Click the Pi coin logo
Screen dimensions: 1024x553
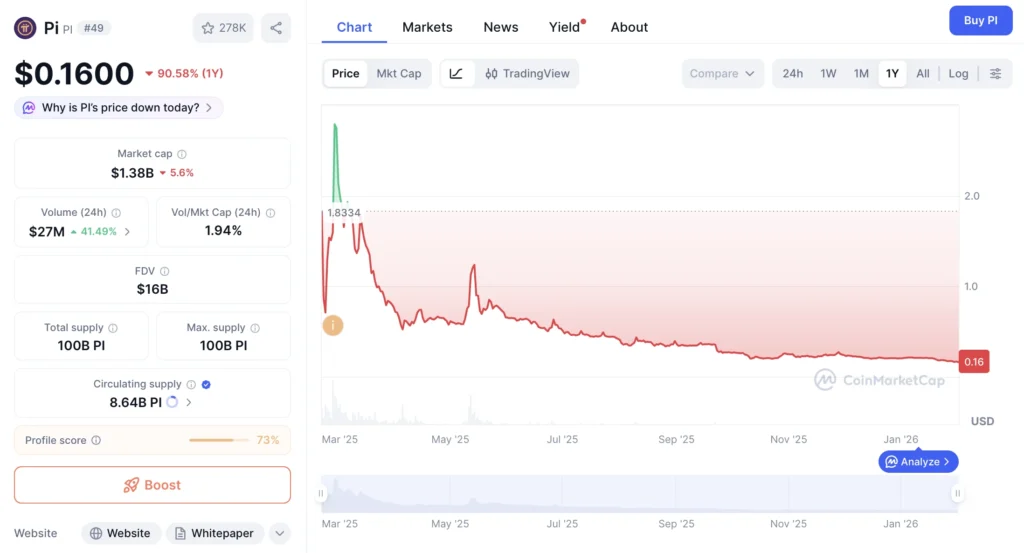[x=26, y=28]
